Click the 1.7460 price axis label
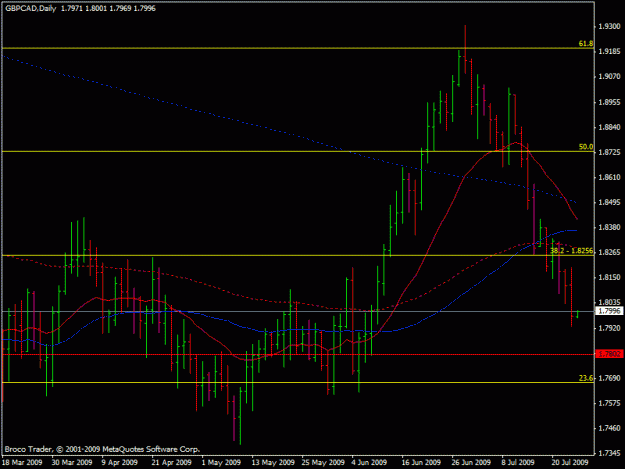The height and width of the screenshot is (469, 625). click(609, 428)
